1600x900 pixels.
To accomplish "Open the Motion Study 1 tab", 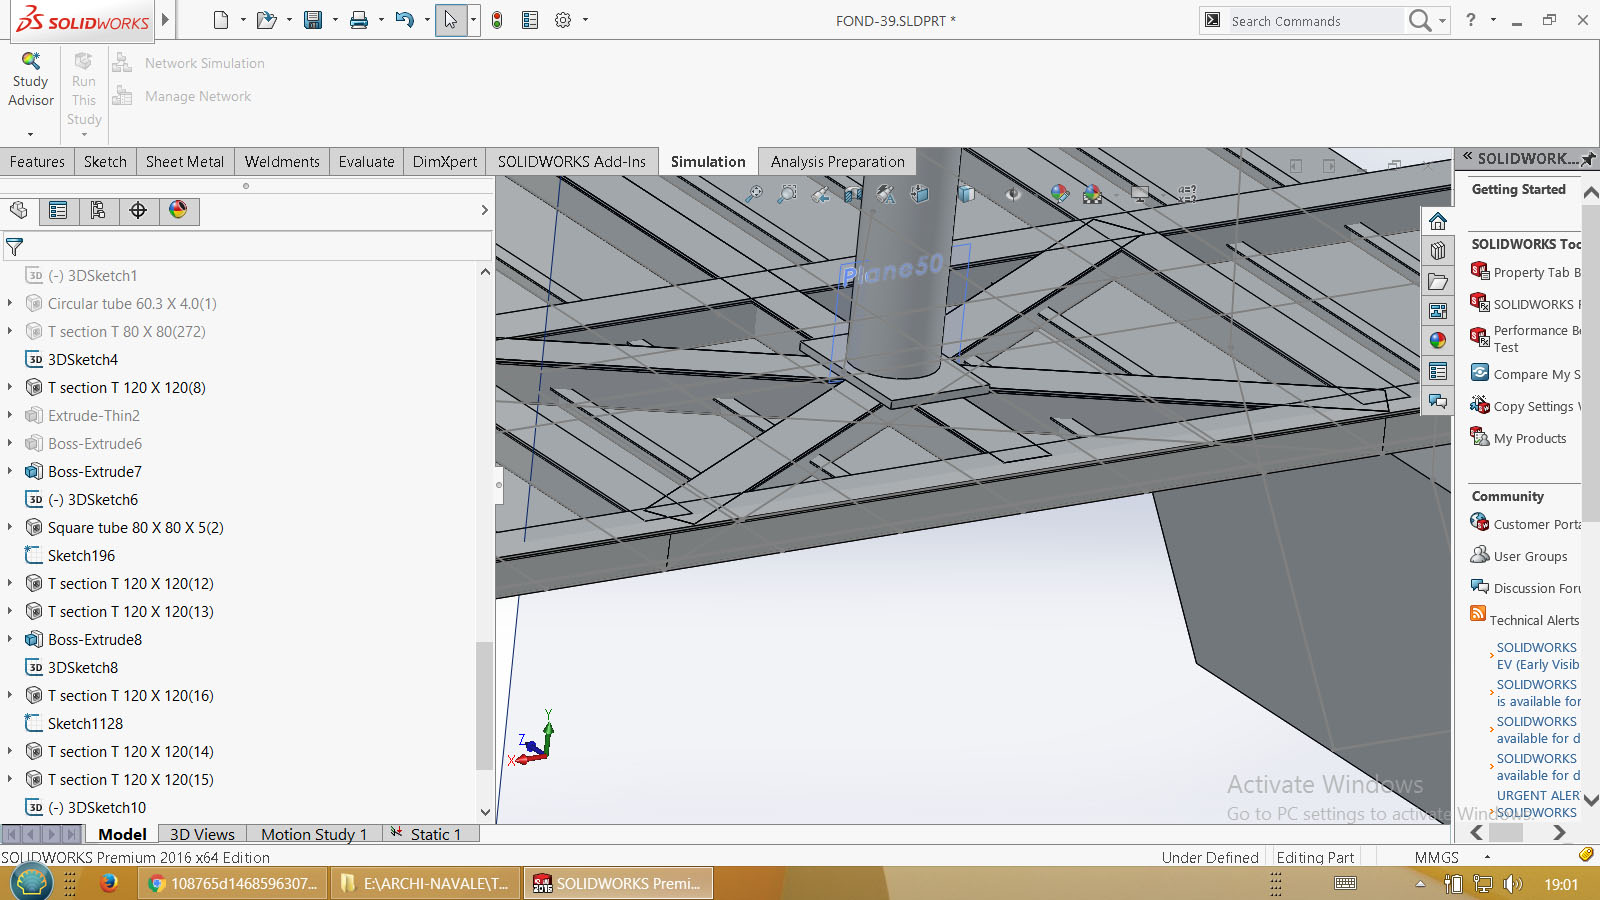I will (x=313, y=834).
